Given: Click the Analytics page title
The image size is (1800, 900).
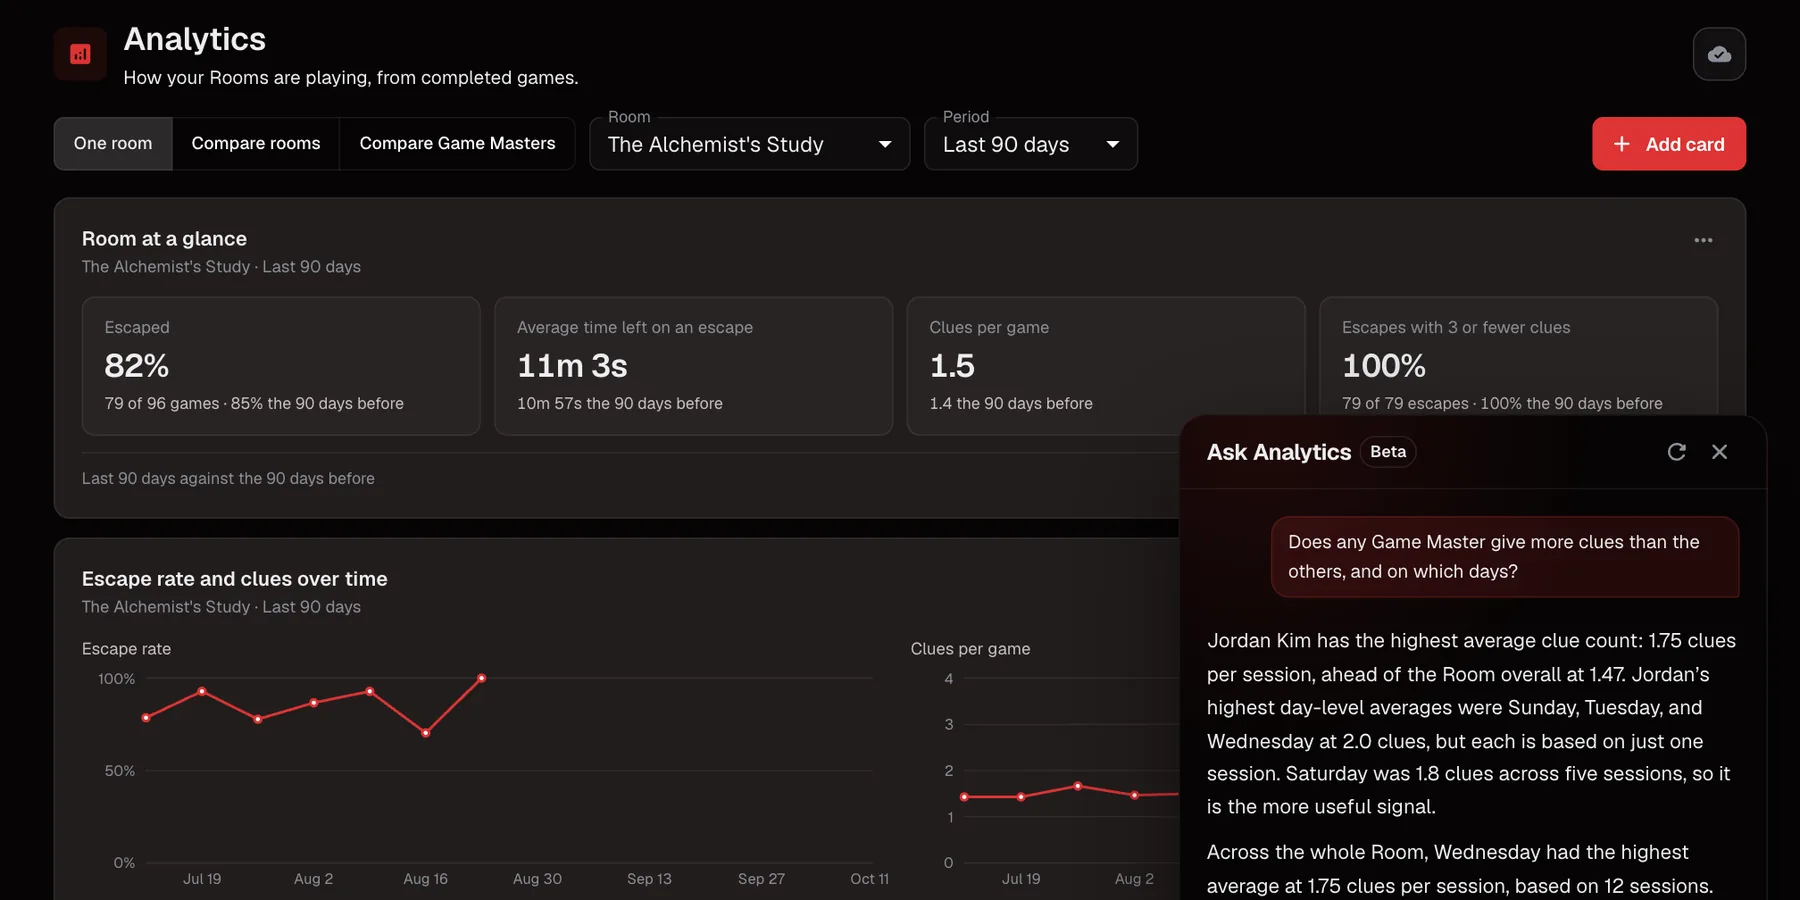Looking at the screenshot, I should 195,39.
